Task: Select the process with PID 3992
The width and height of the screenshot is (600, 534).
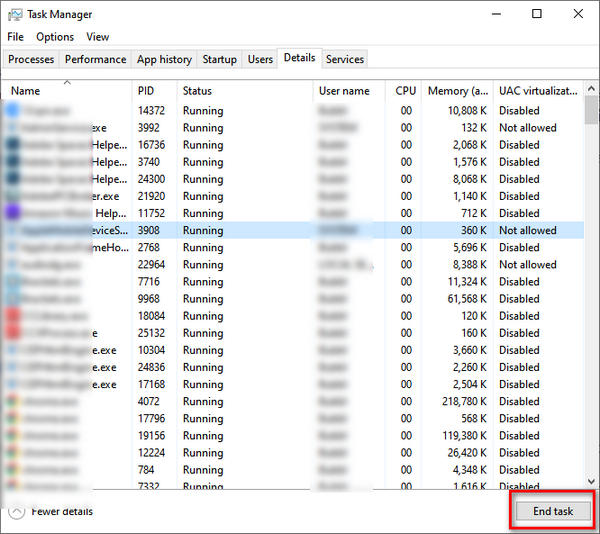Action: (x=293, y=128)
